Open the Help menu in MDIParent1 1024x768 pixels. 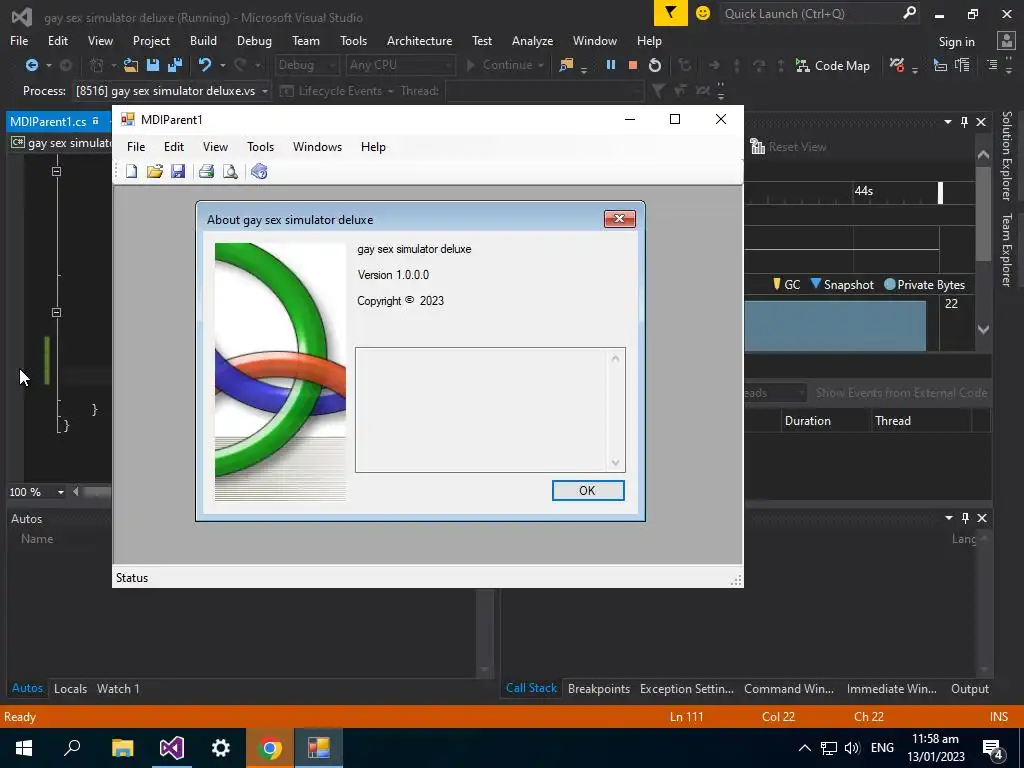(373, 147)
